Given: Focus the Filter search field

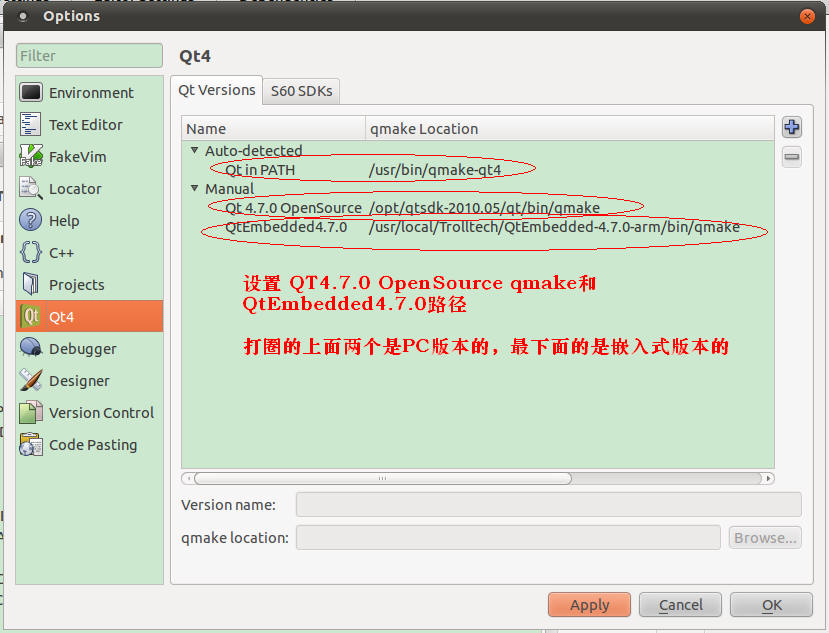Looking at the screenshot, I should click(x=89, y=56).
